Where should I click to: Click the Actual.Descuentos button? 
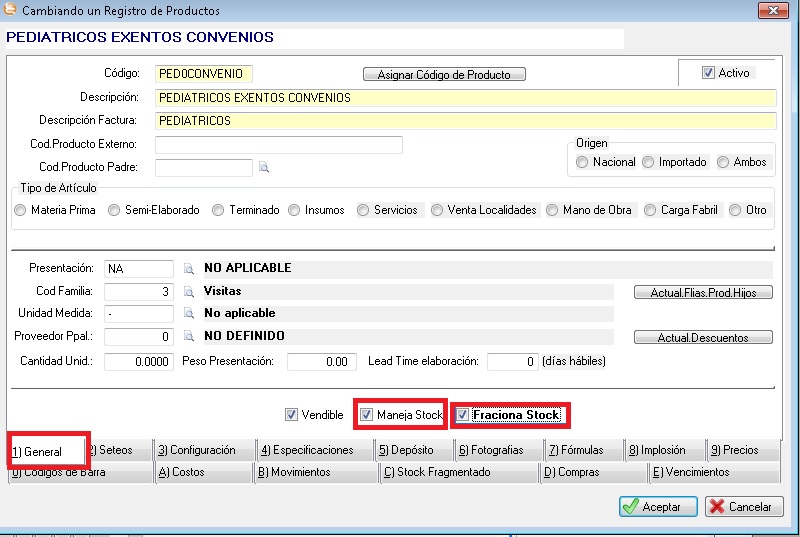tap(703, 338)
